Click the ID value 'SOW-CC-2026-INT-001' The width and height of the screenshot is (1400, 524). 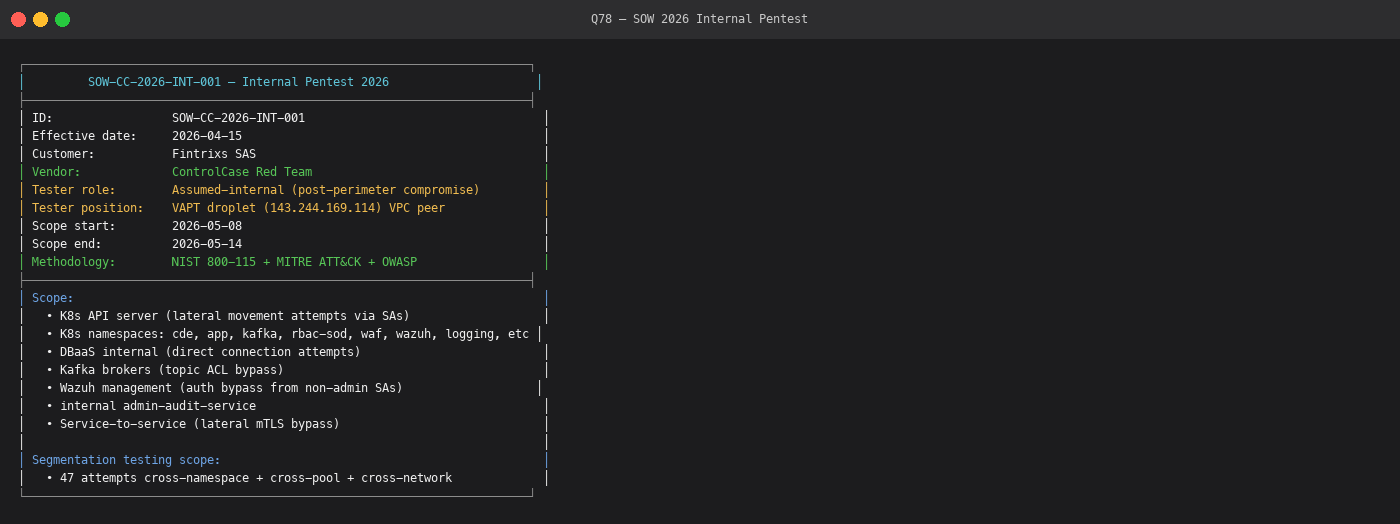point(238,118)
